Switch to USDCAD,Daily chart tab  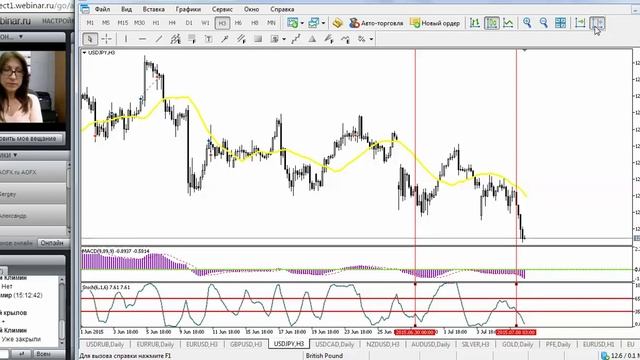point(334,344)
